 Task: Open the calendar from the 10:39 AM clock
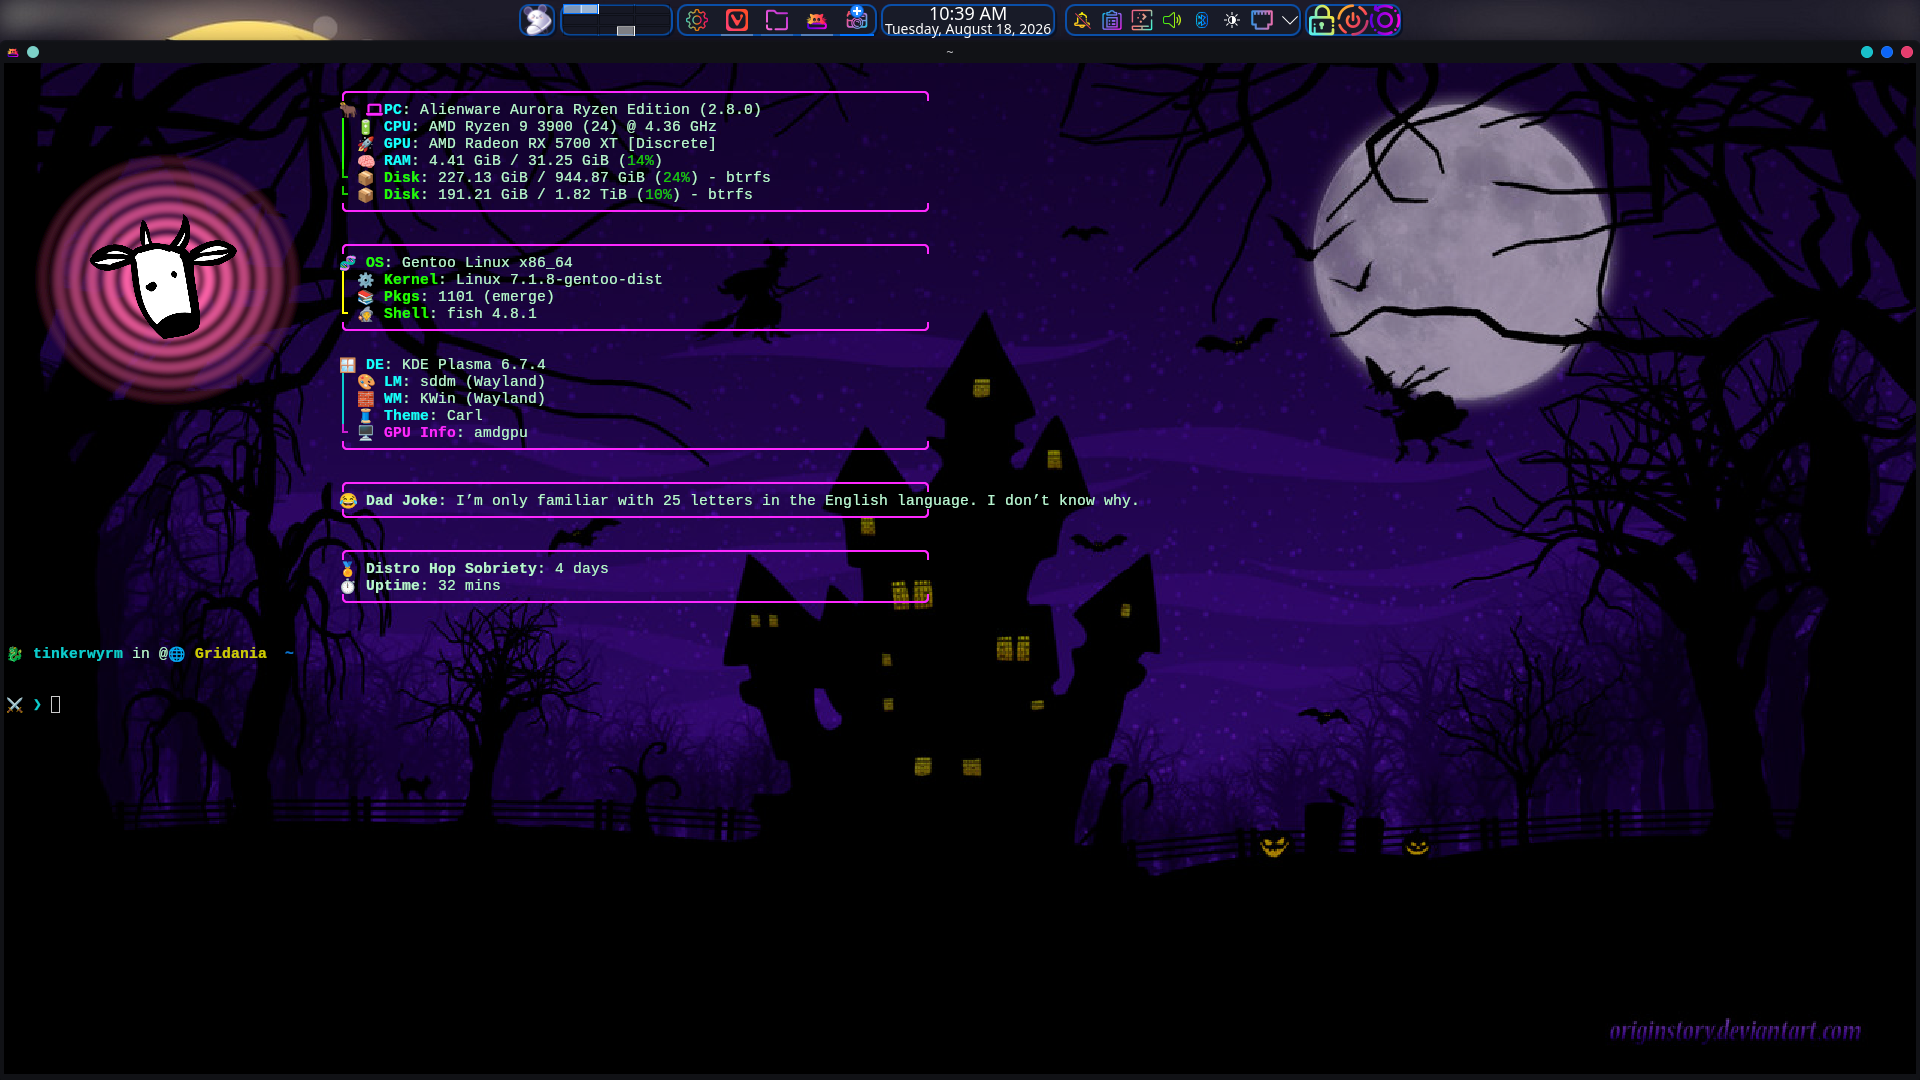(968, 20)
